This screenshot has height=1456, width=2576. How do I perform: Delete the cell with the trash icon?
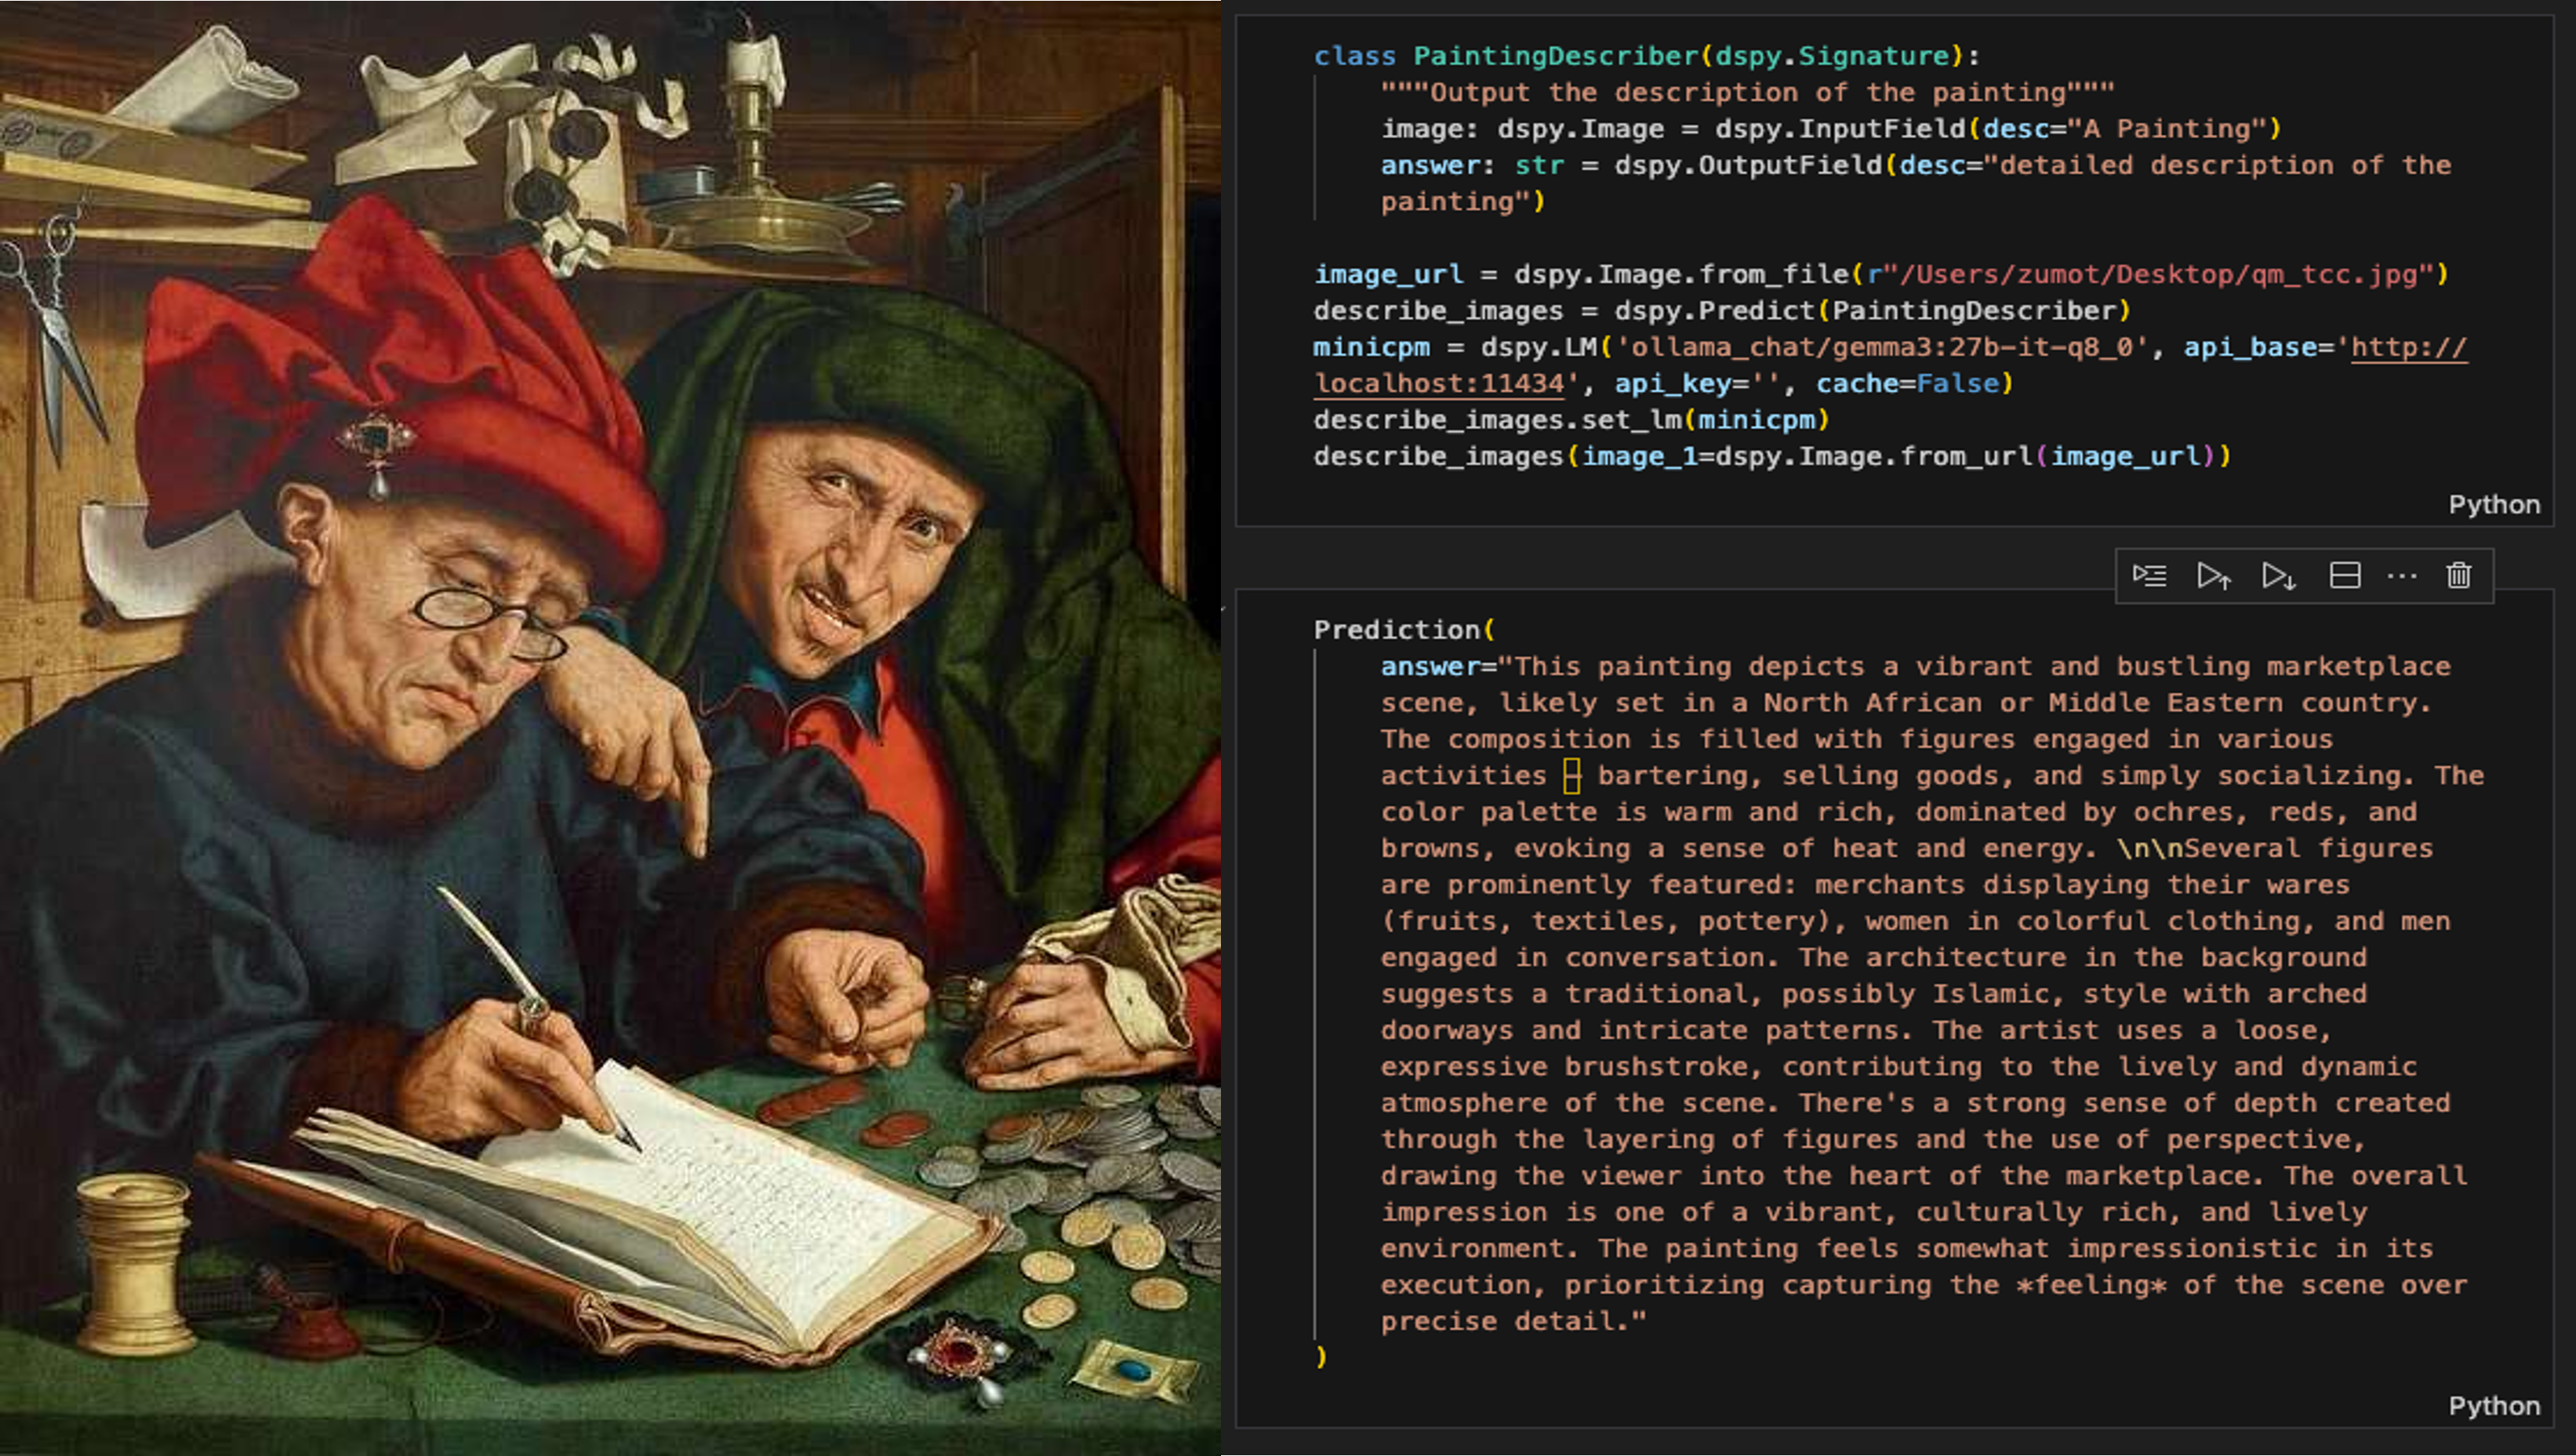coord(2459,576)
